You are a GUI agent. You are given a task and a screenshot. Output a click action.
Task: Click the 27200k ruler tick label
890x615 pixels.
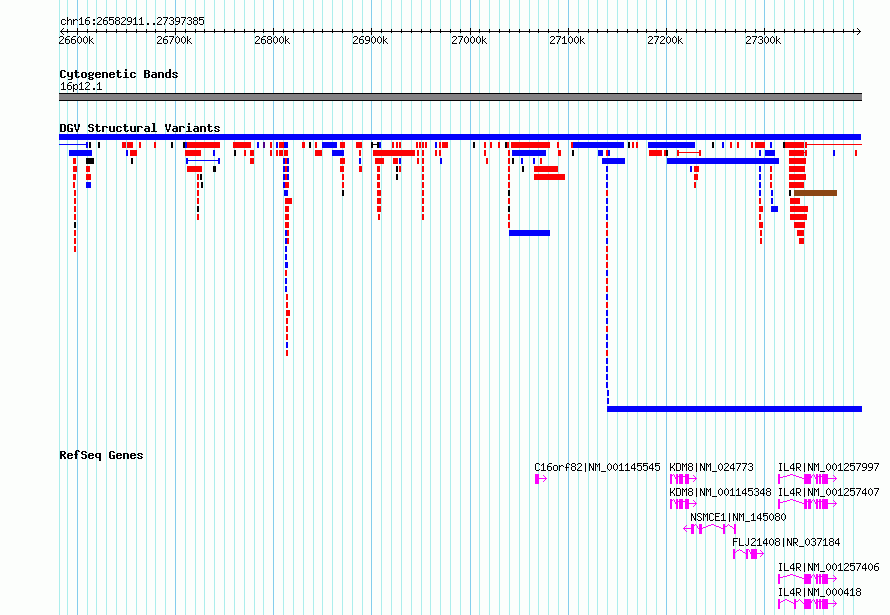tap(665, 40)
